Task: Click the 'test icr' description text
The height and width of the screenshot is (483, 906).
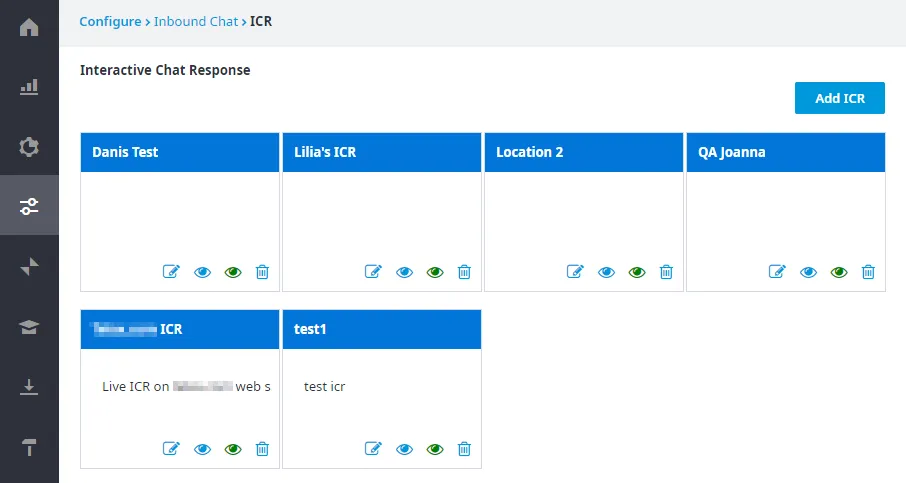Action: (x=324, y=387)
